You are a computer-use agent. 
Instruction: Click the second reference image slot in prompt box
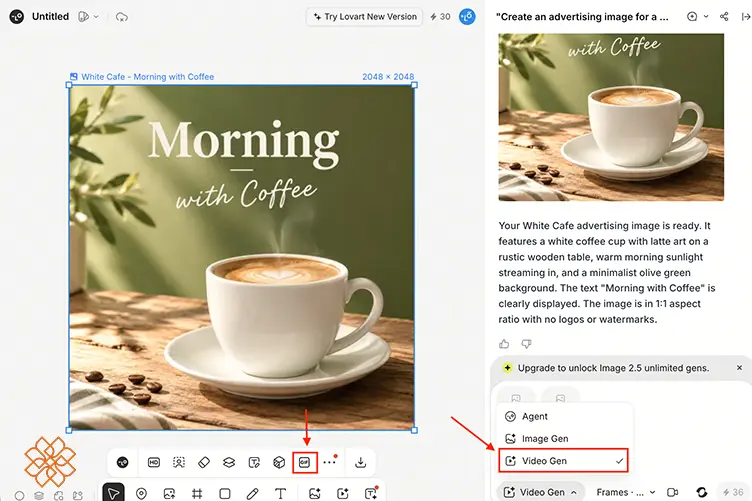(560, 397)
